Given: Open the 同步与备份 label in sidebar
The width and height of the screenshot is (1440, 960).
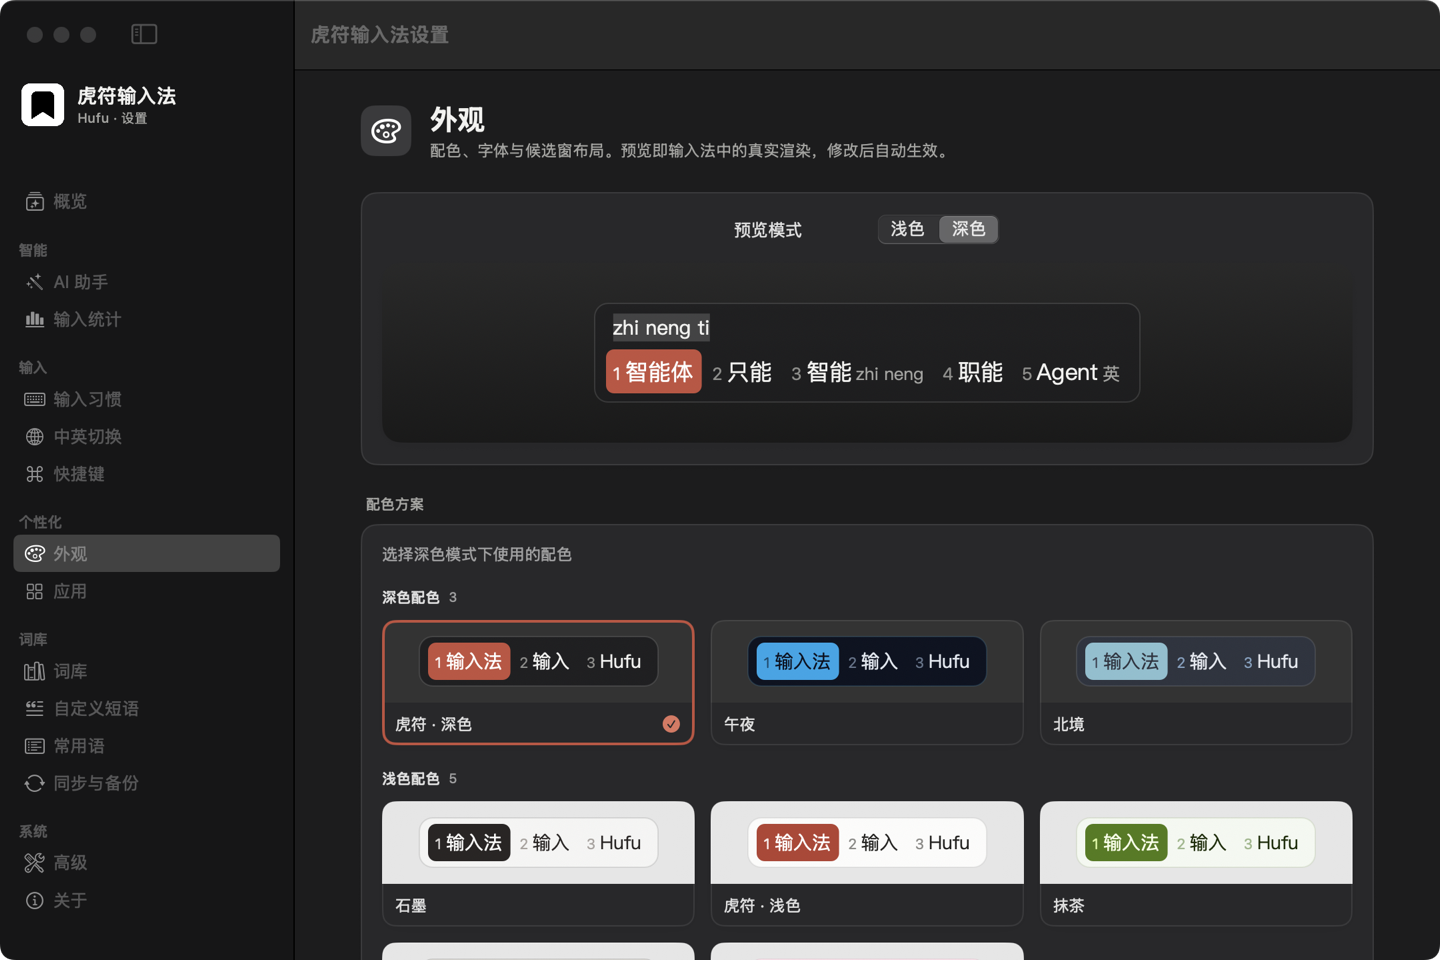Looking at the screenshot, I should 96,783.
